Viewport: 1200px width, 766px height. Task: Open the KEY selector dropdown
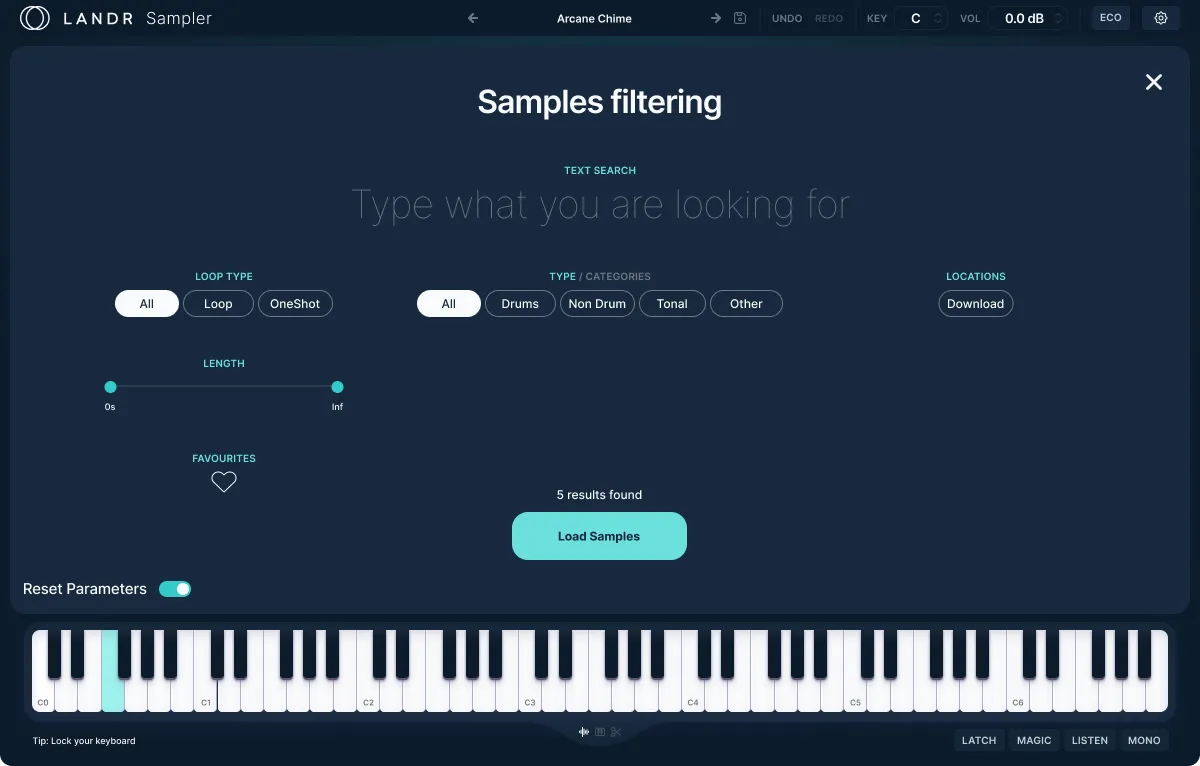click(921, 17)
